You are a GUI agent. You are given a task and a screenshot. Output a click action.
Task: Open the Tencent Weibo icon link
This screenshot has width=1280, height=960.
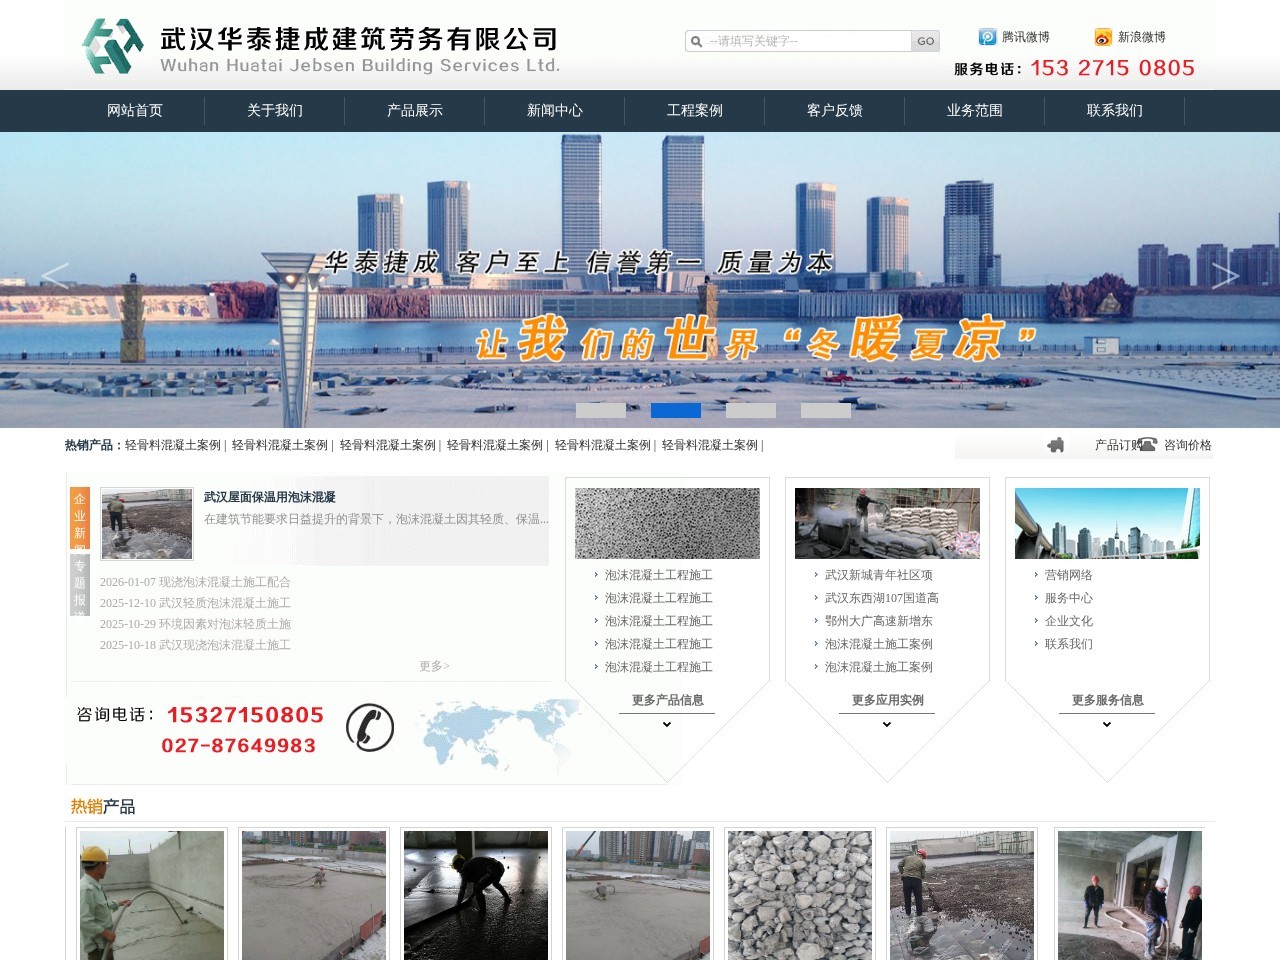point(987,37)
